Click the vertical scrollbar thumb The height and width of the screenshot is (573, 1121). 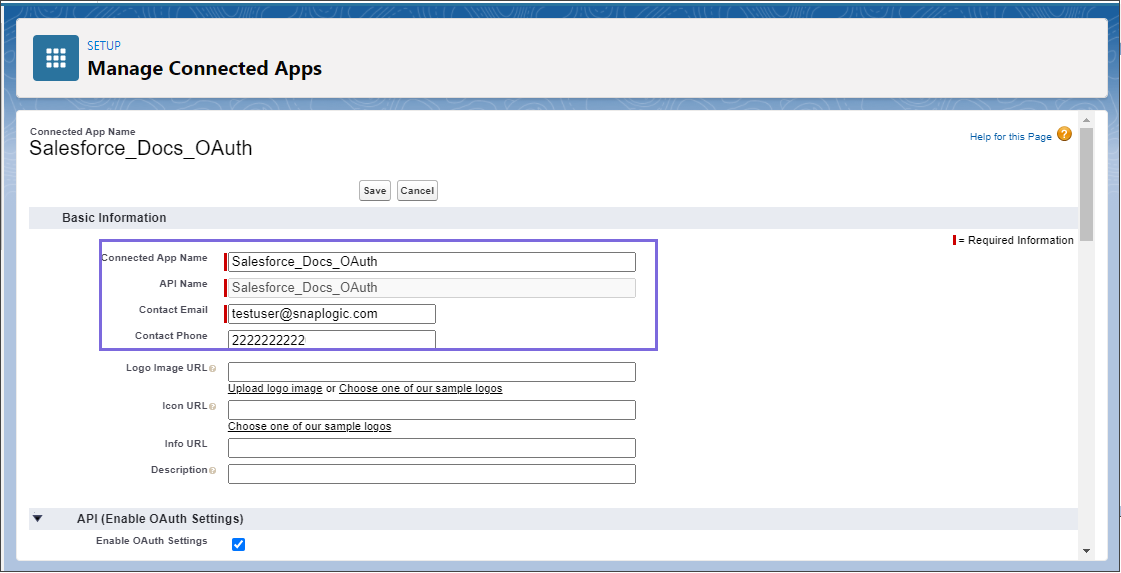(x=1086, y=185)
